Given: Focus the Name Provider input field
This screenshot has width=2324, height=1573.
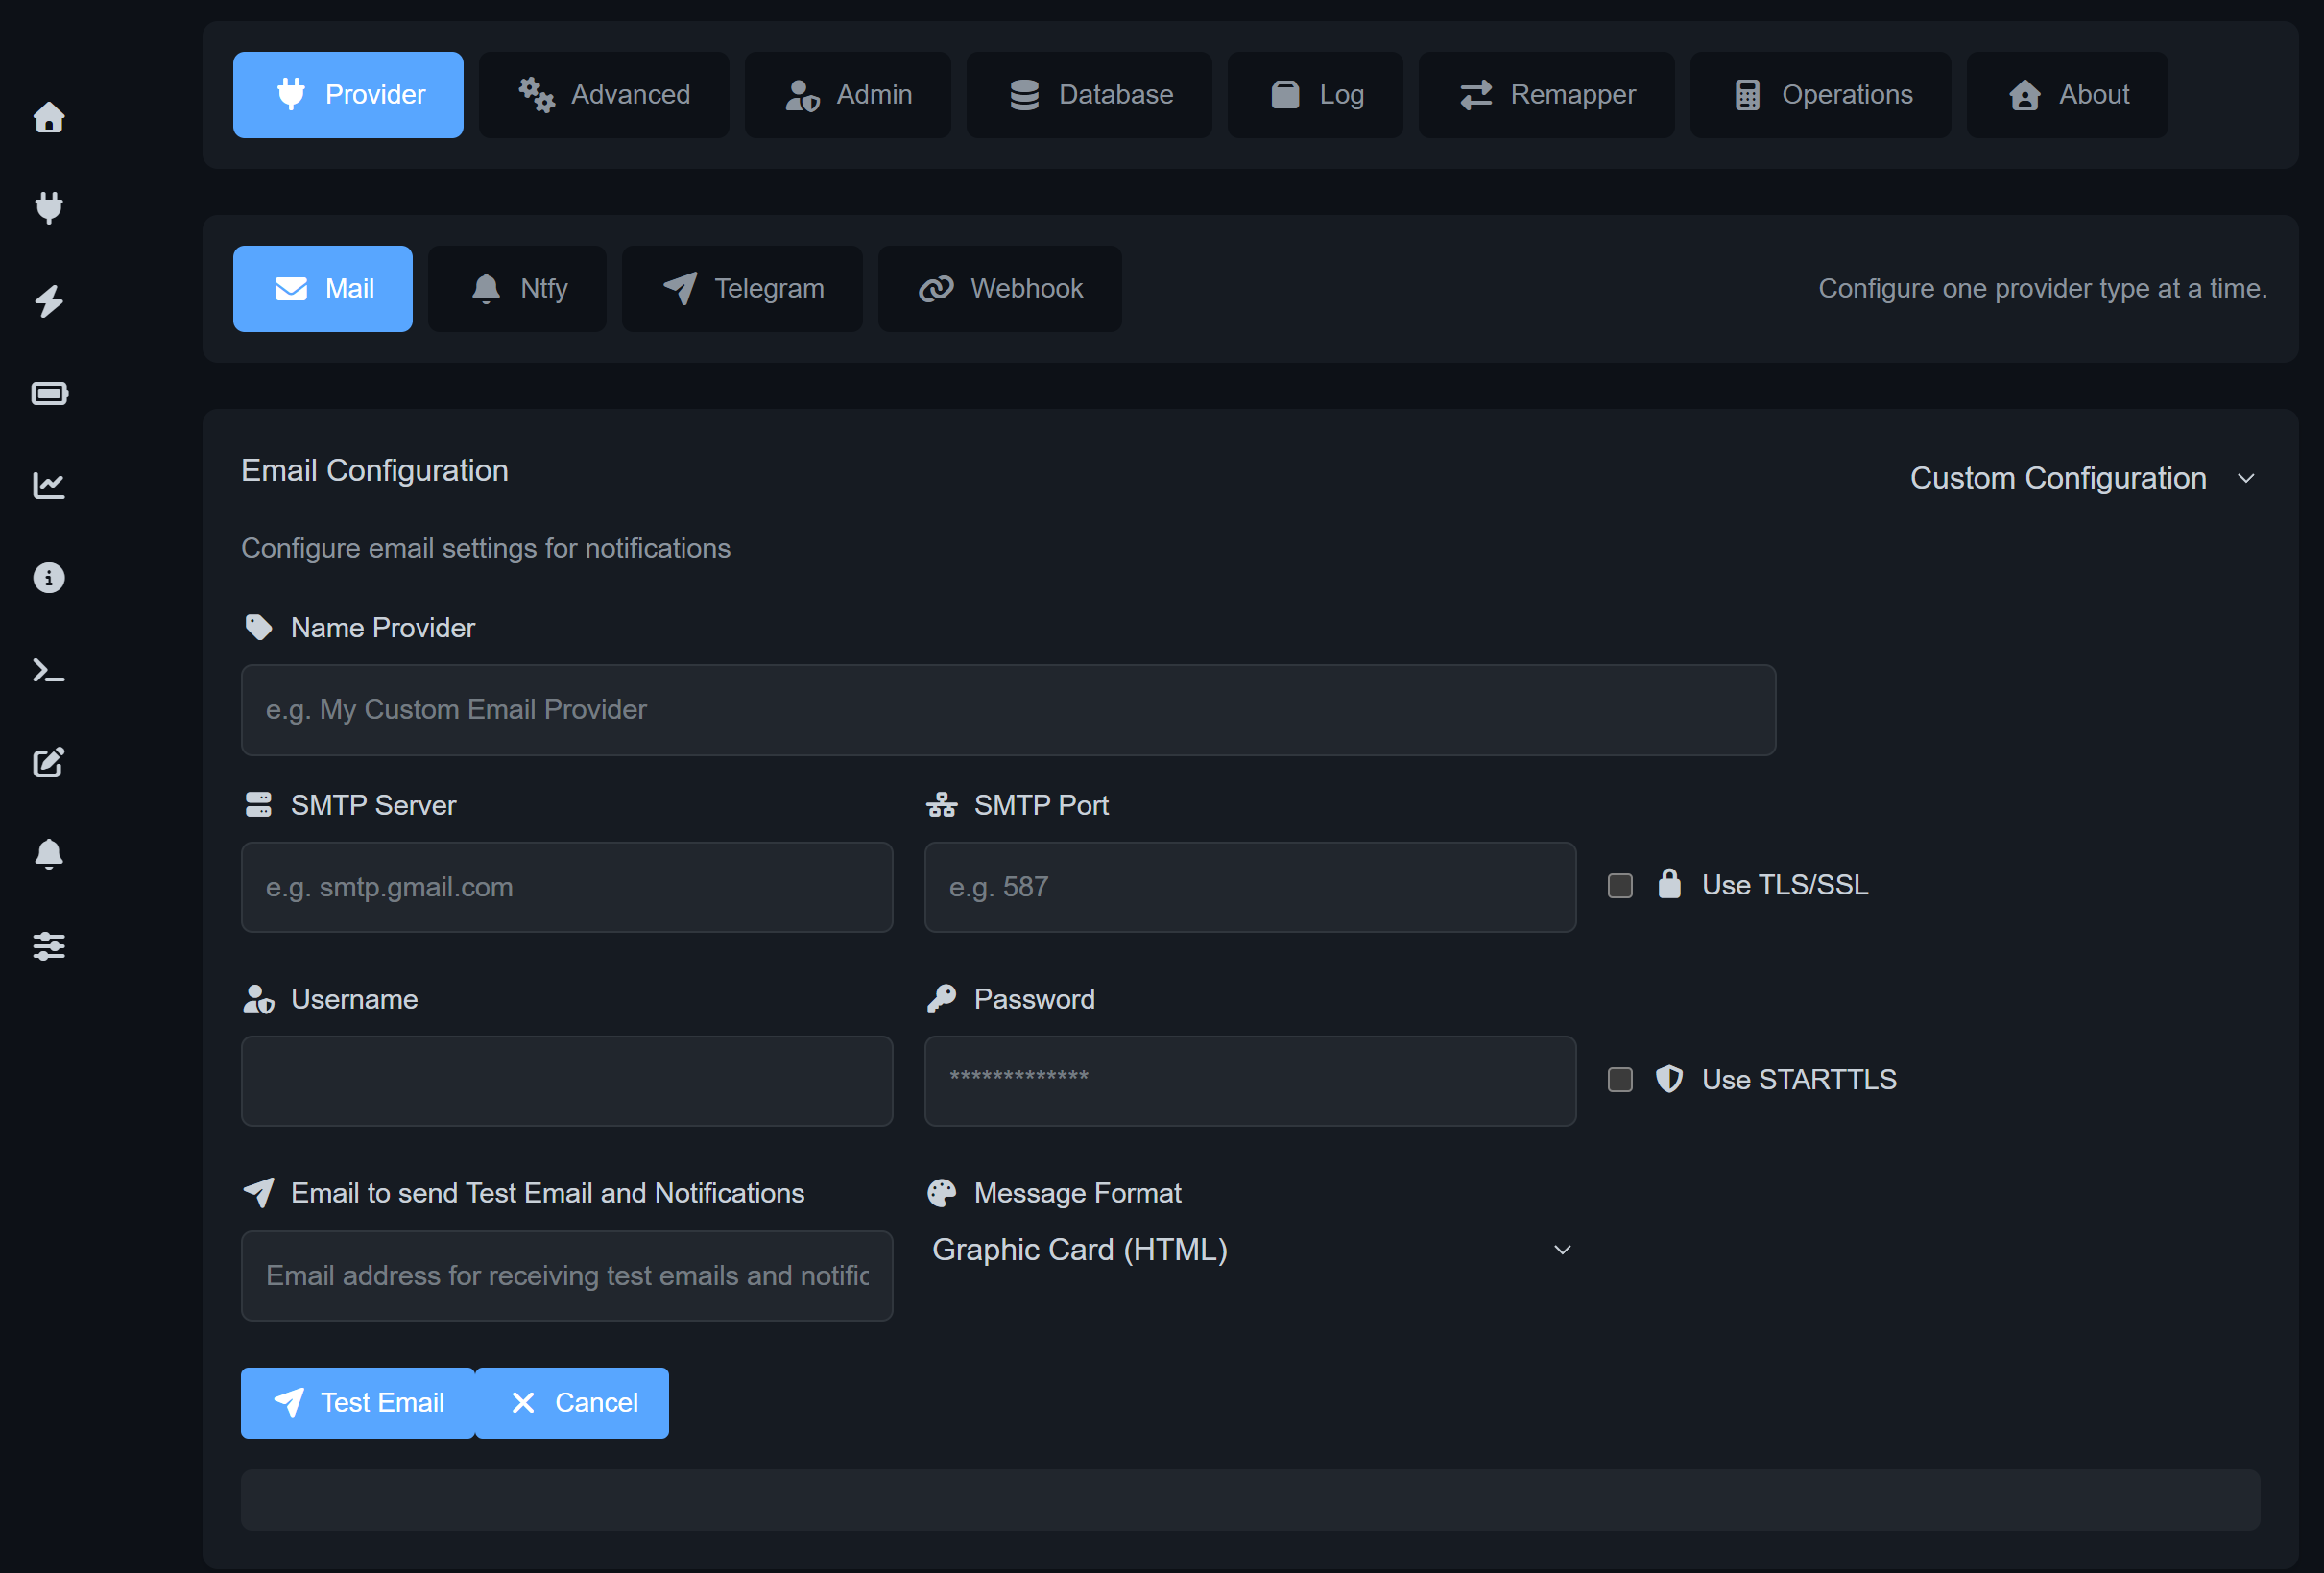Looking at the screenshot, I should tap(1008, 710).
